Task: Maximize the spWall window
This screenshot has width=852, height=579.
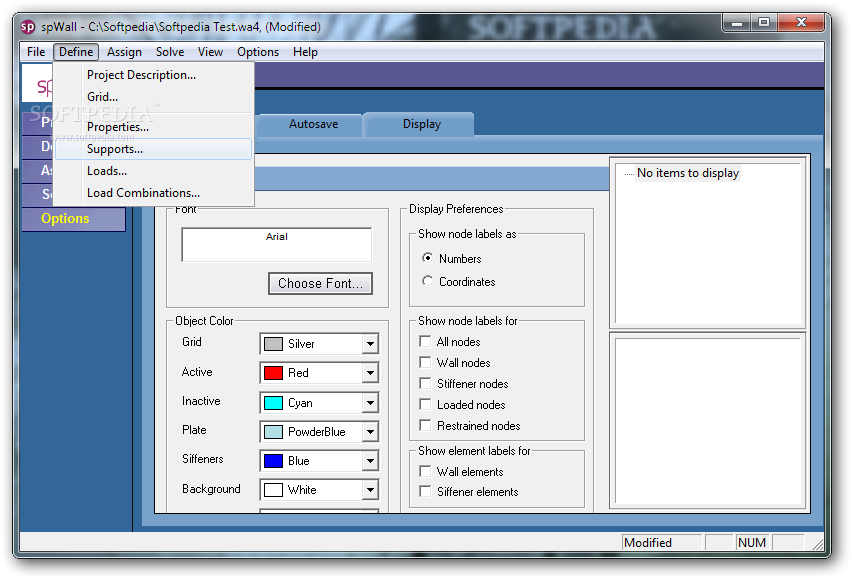Action: (x=764, y=23)
